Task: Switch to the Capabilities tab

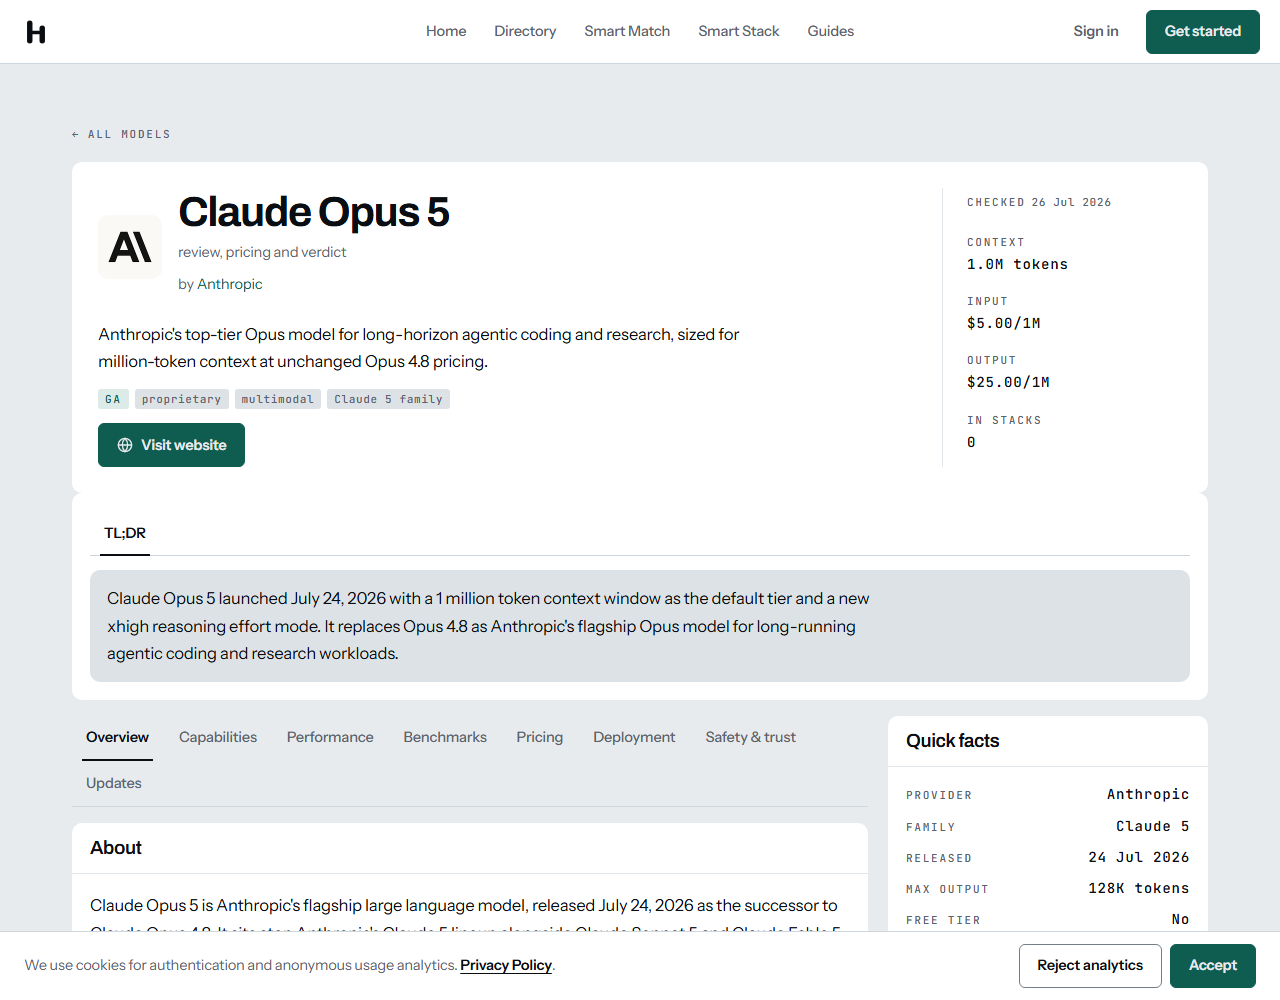Action: (x=218, y=737)
